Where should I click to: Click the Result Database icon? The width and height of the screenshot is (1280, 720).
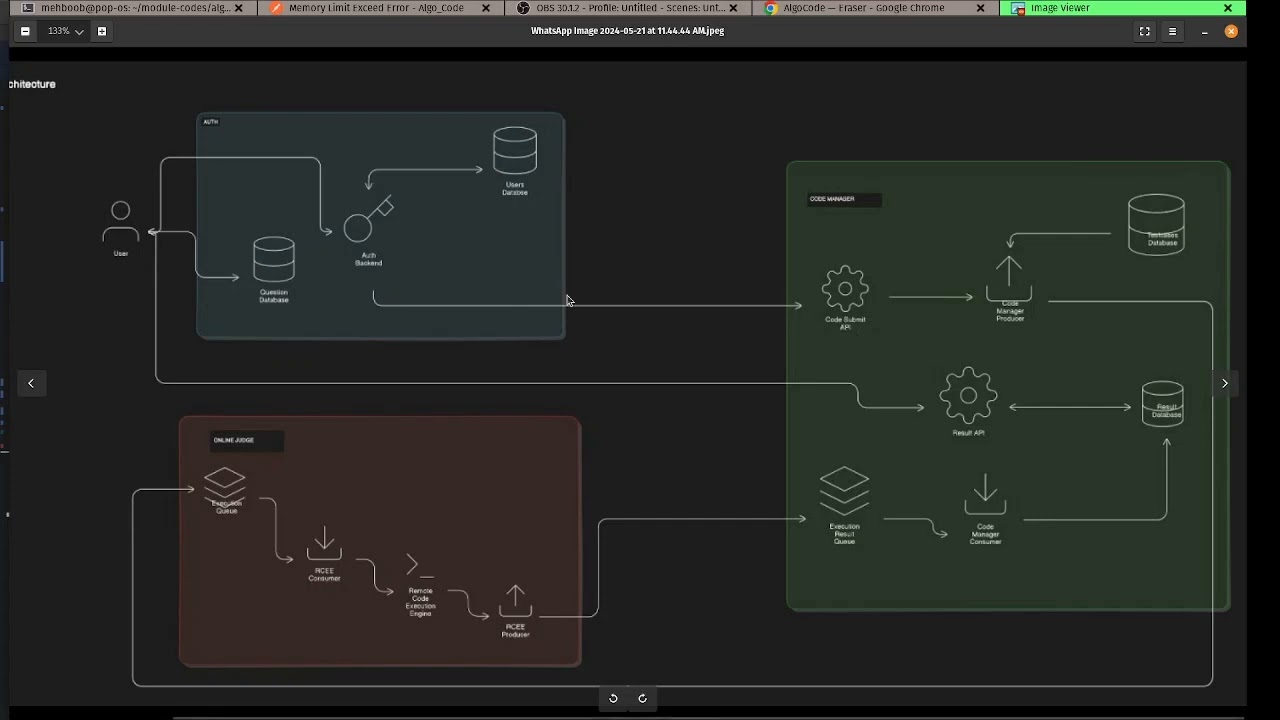tap(1163, 404)
